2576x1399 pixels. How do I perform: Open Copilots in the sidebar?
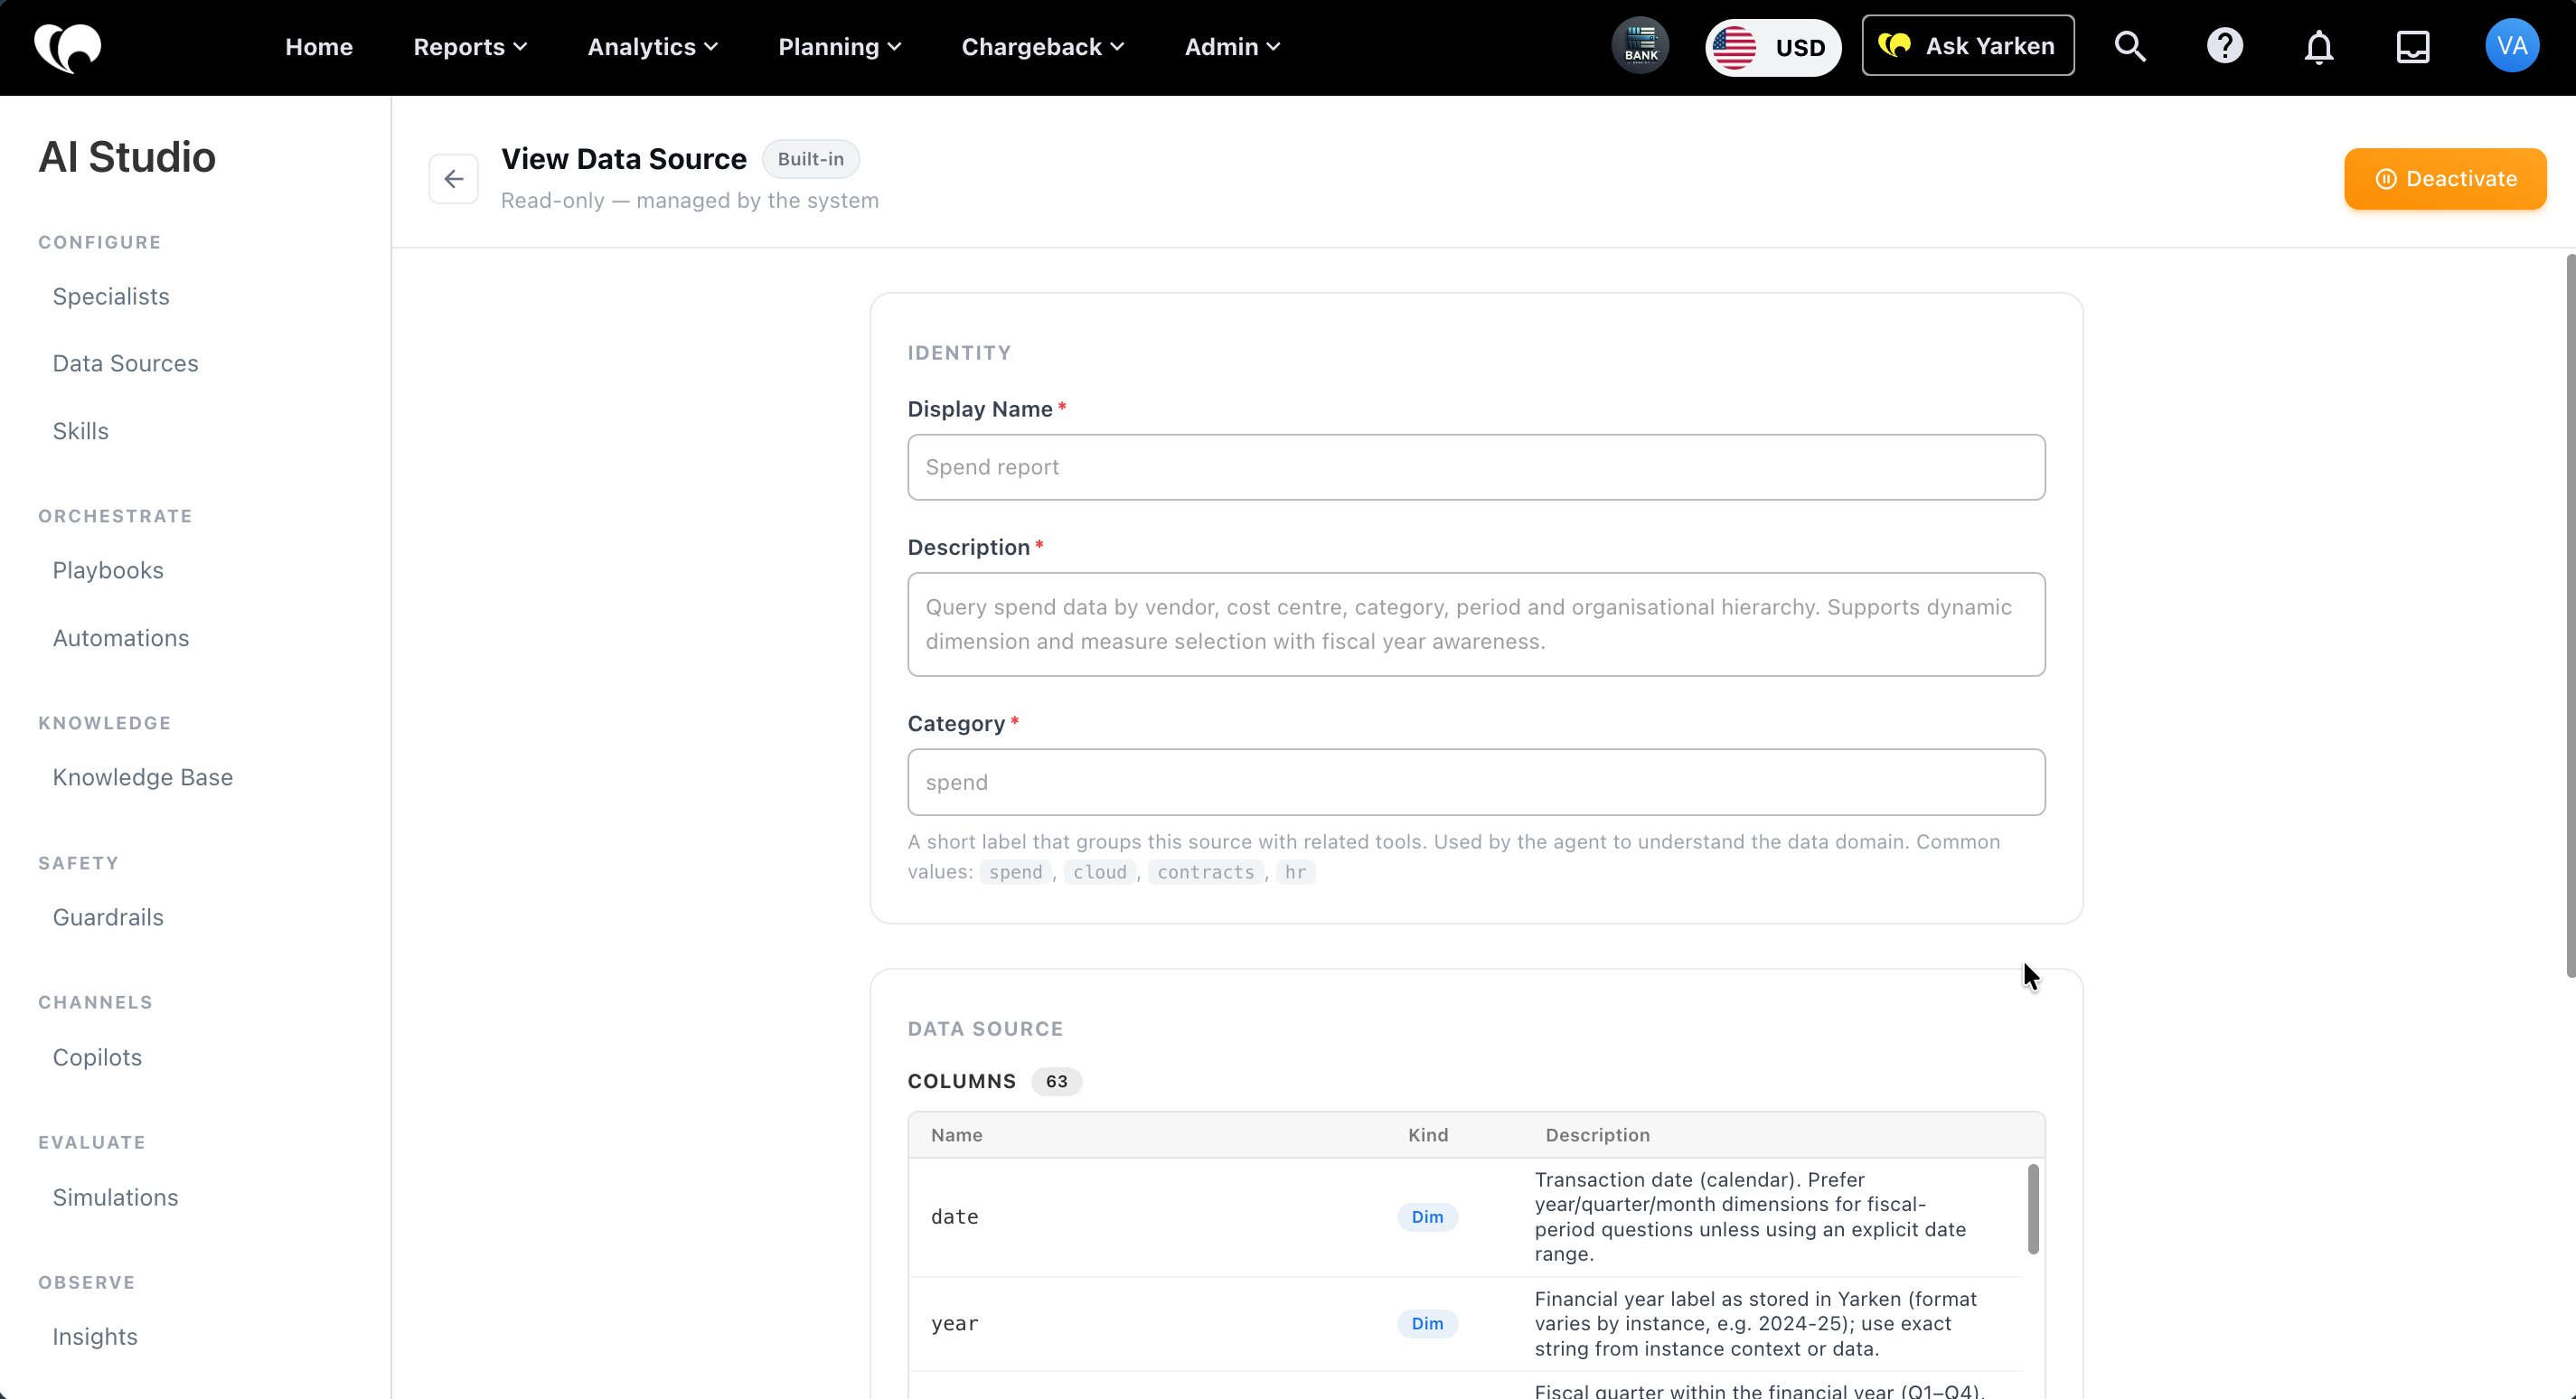[97, 1058]
